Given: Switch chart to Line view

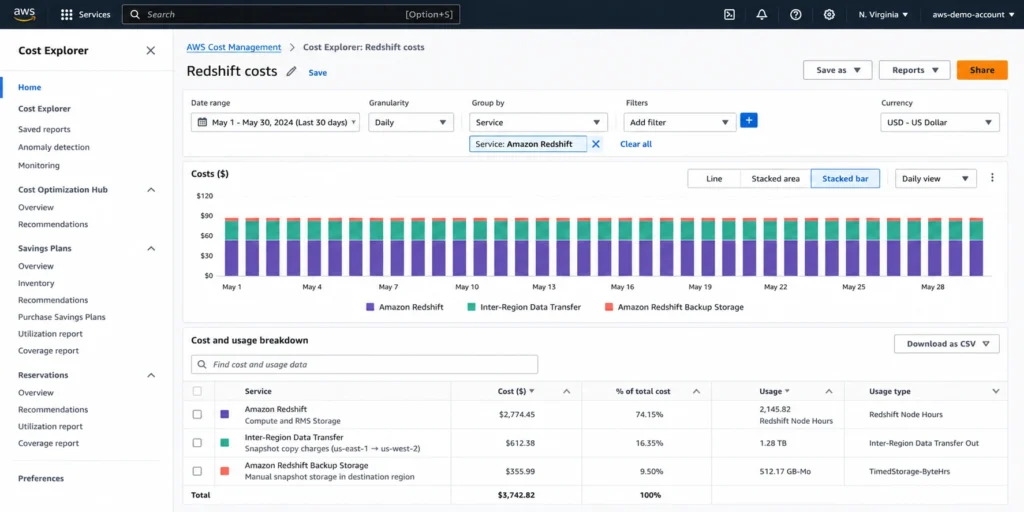Looking at the screenshot, I should point(714,178).
